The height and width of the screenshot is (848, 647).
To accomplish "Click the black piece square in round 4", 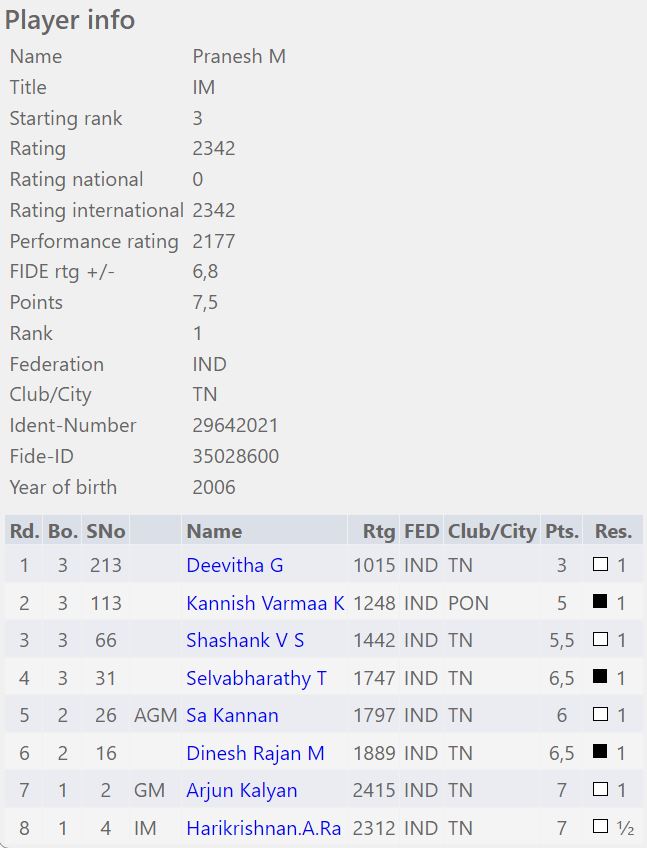I will pyautogui.click(x=600, y=678).
